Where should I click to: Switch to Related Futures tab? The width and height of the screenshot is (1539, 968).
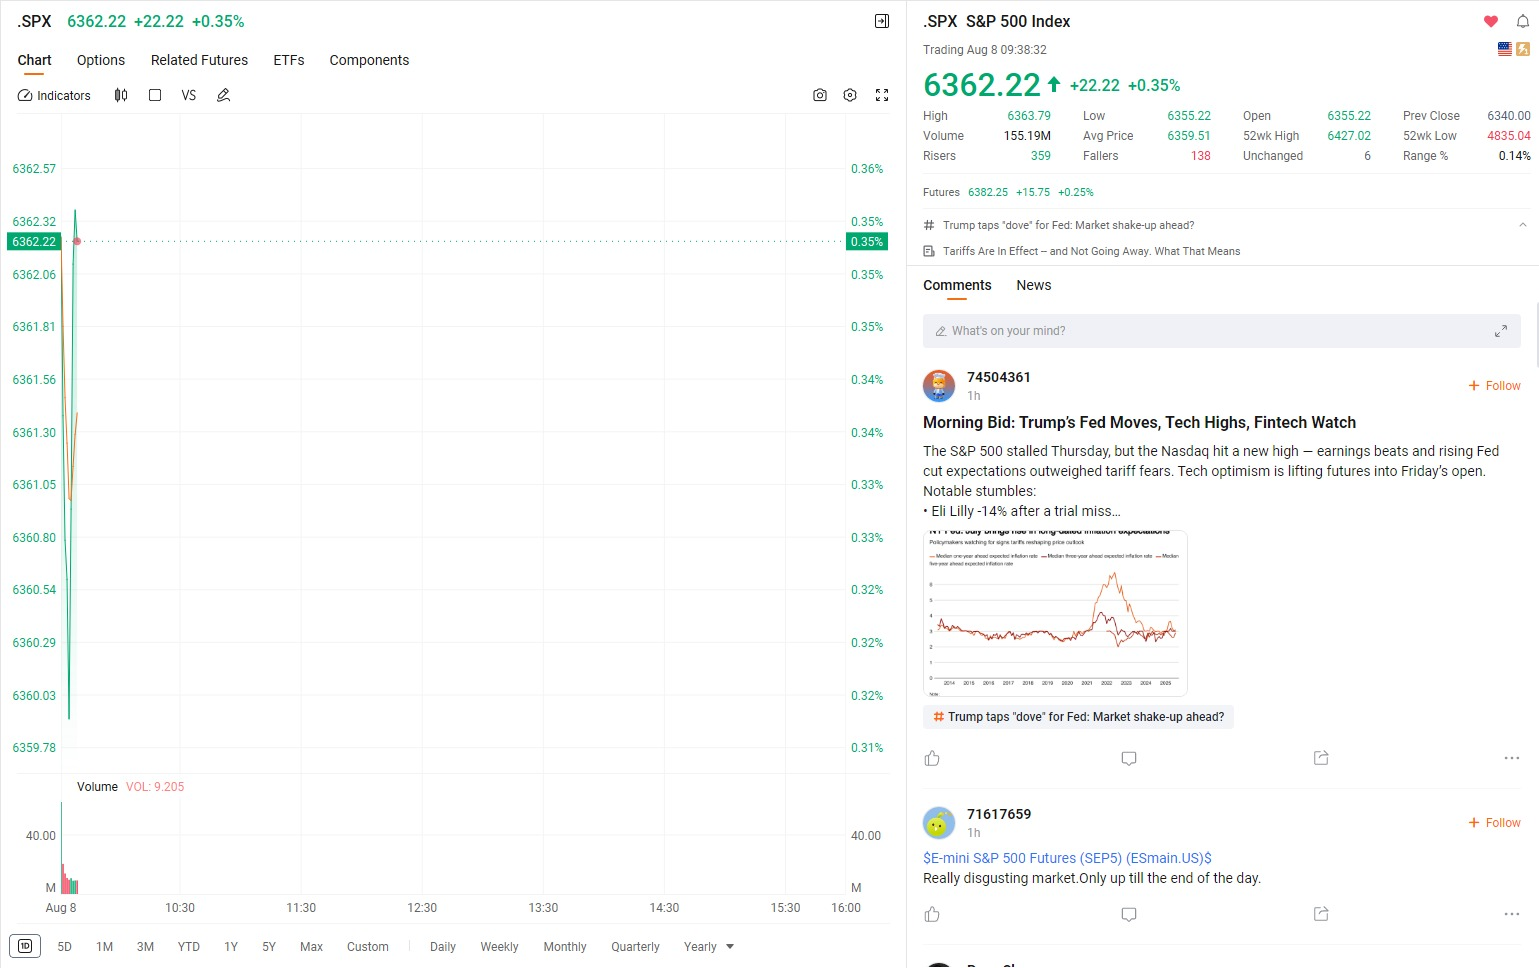click(199, 60)
